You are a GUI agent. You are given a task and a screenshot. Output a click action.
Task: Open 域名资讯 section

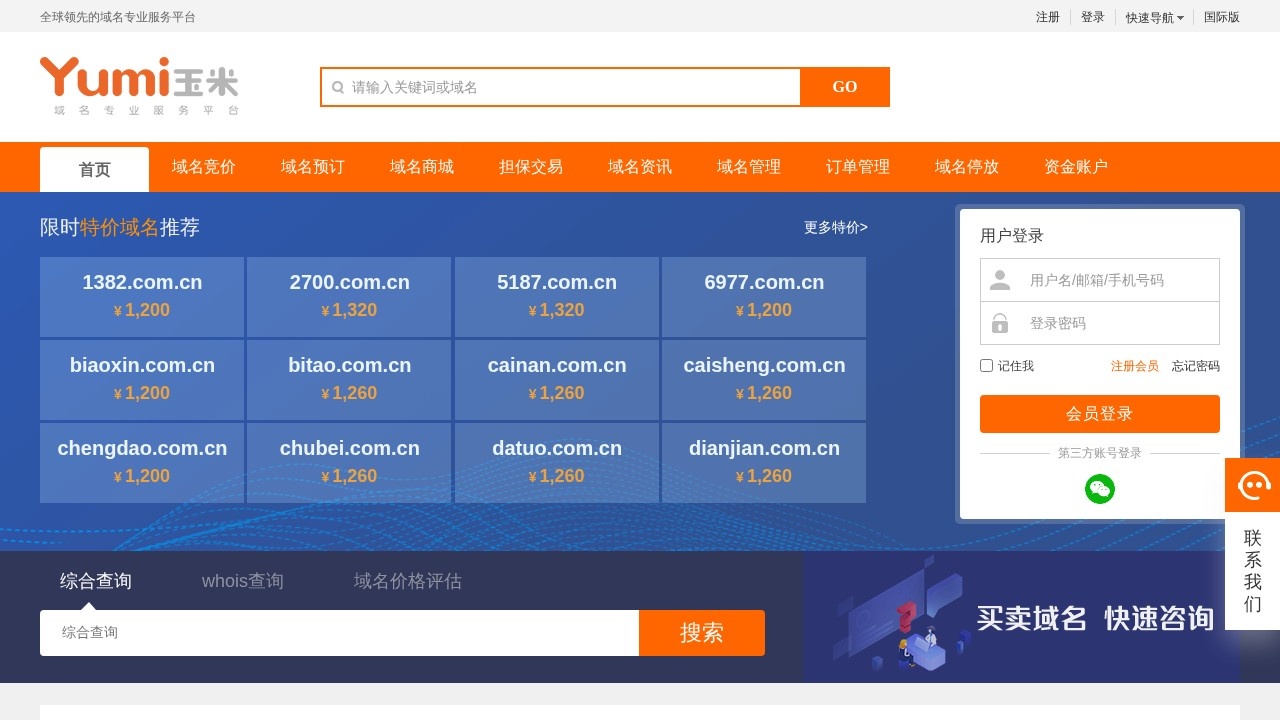coord(640,167)
